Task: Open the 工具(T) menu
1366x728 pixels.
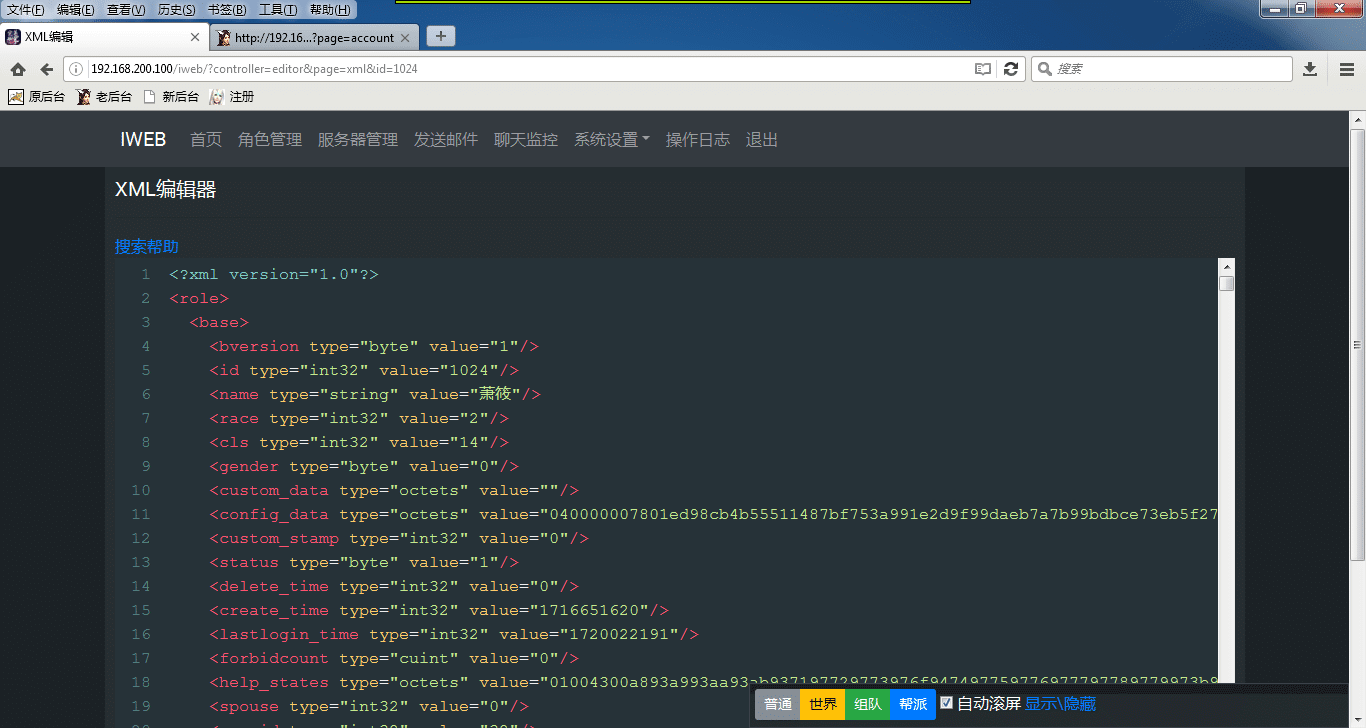Action: [277, 10]
